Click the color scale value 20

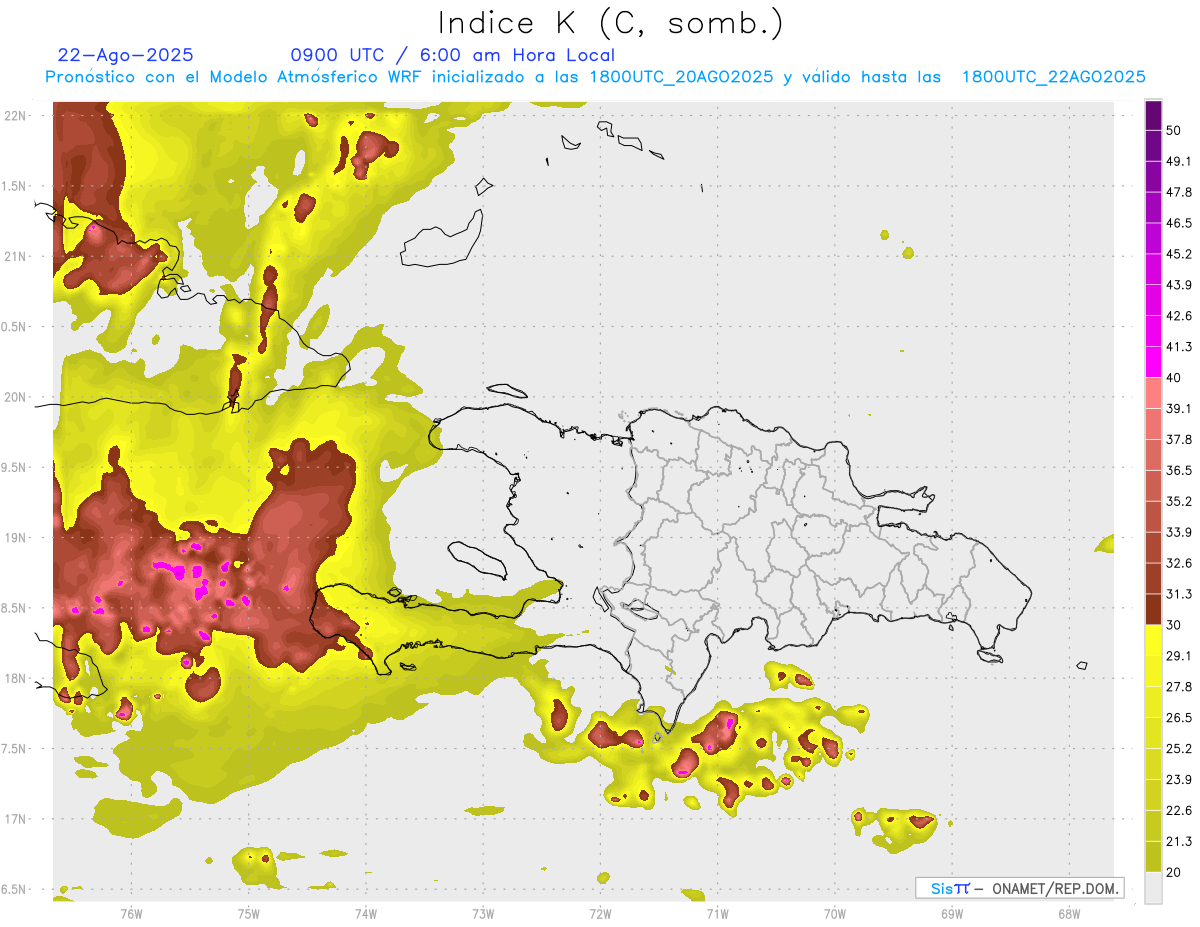[x=1173, y=873]
